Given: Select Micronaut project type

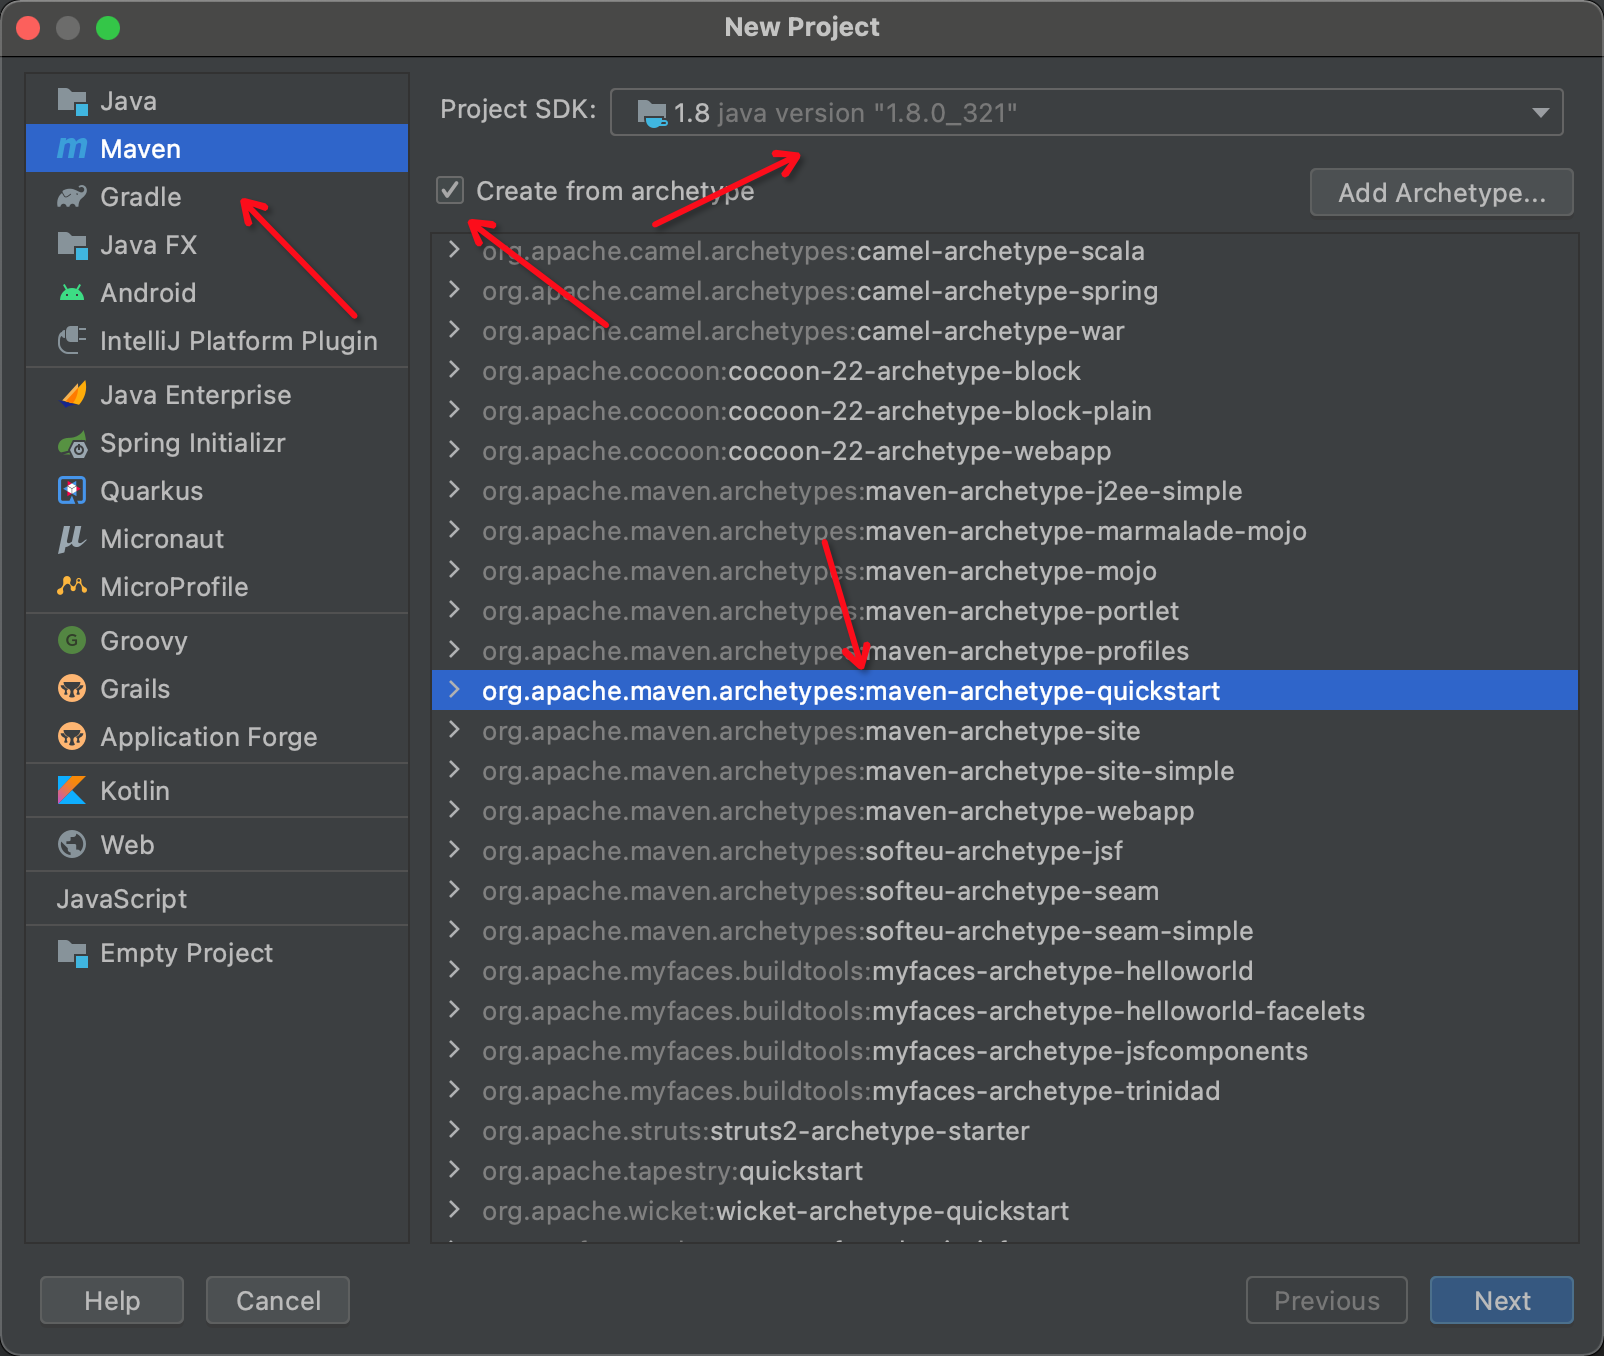Looking at the screenshot, I should click(216, 539).
